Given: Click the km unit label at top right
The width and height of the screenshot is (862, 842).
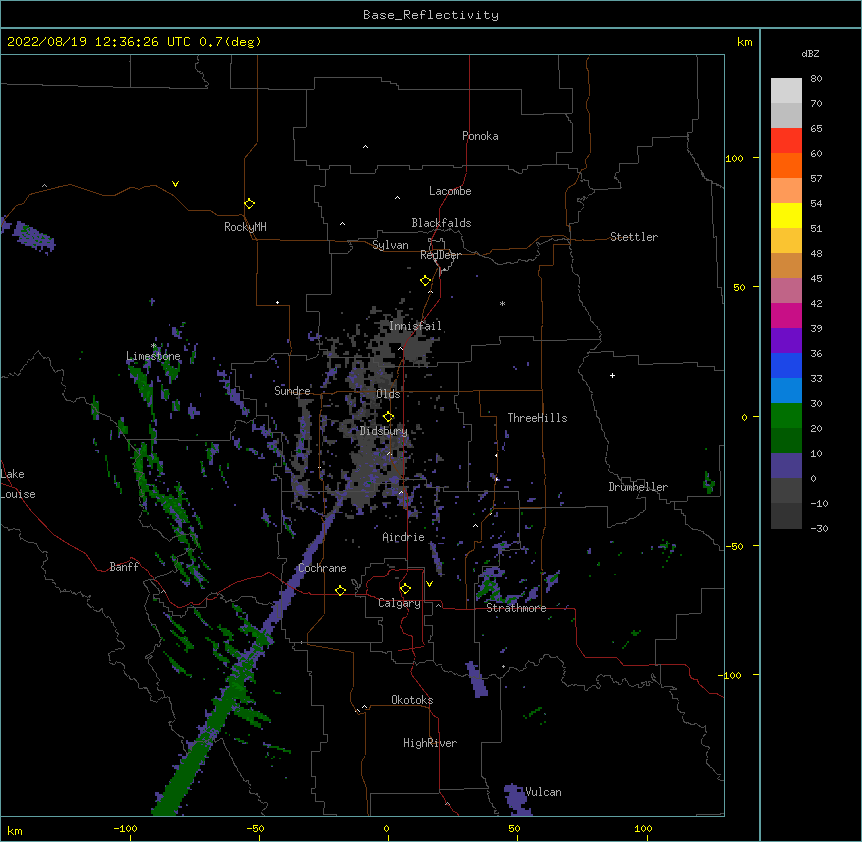Looking at the screenshot, I should 745,42.
